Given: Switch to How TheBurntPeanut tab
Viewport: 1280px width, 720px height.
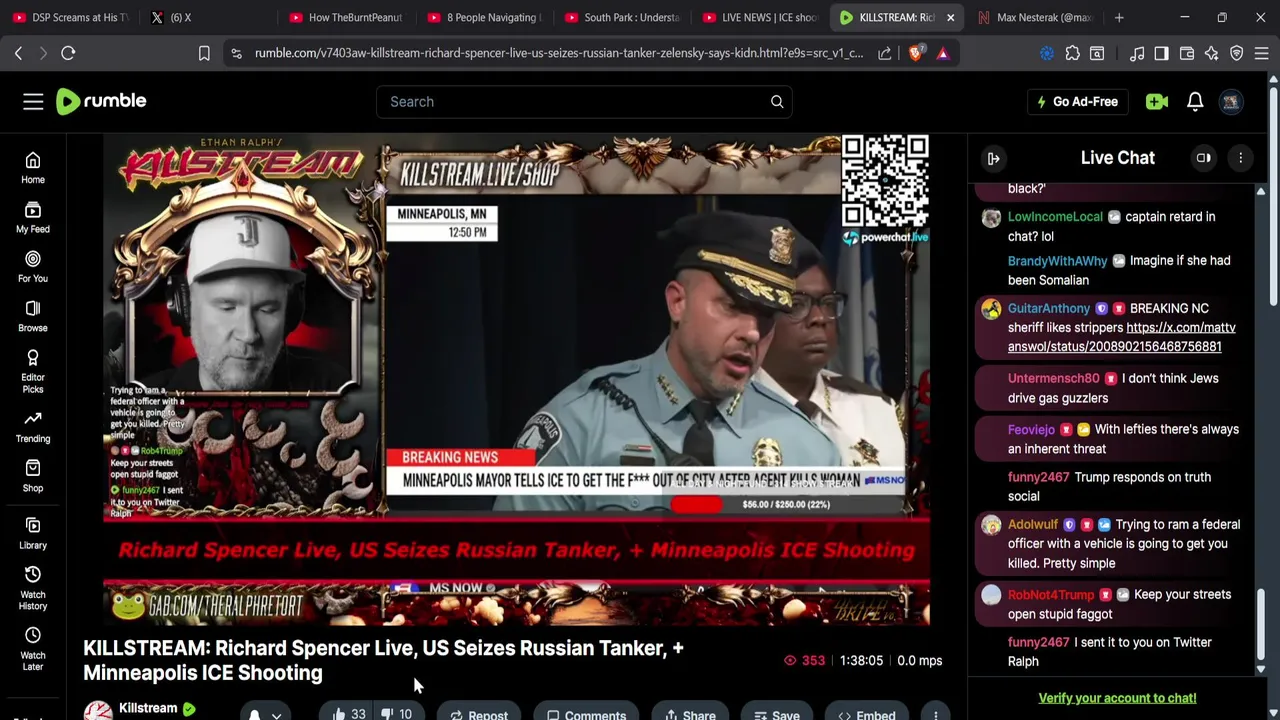Looking at the screenshot, I should click(x=343, y=17).
